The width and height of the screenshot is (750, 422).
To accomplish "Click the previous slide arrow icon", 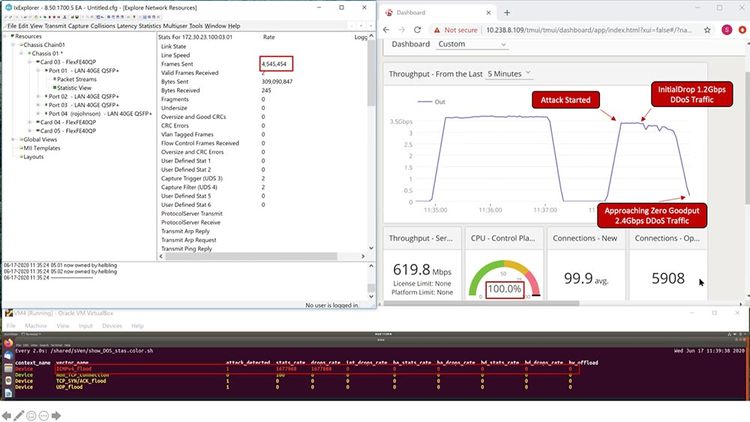I will 6,416.
